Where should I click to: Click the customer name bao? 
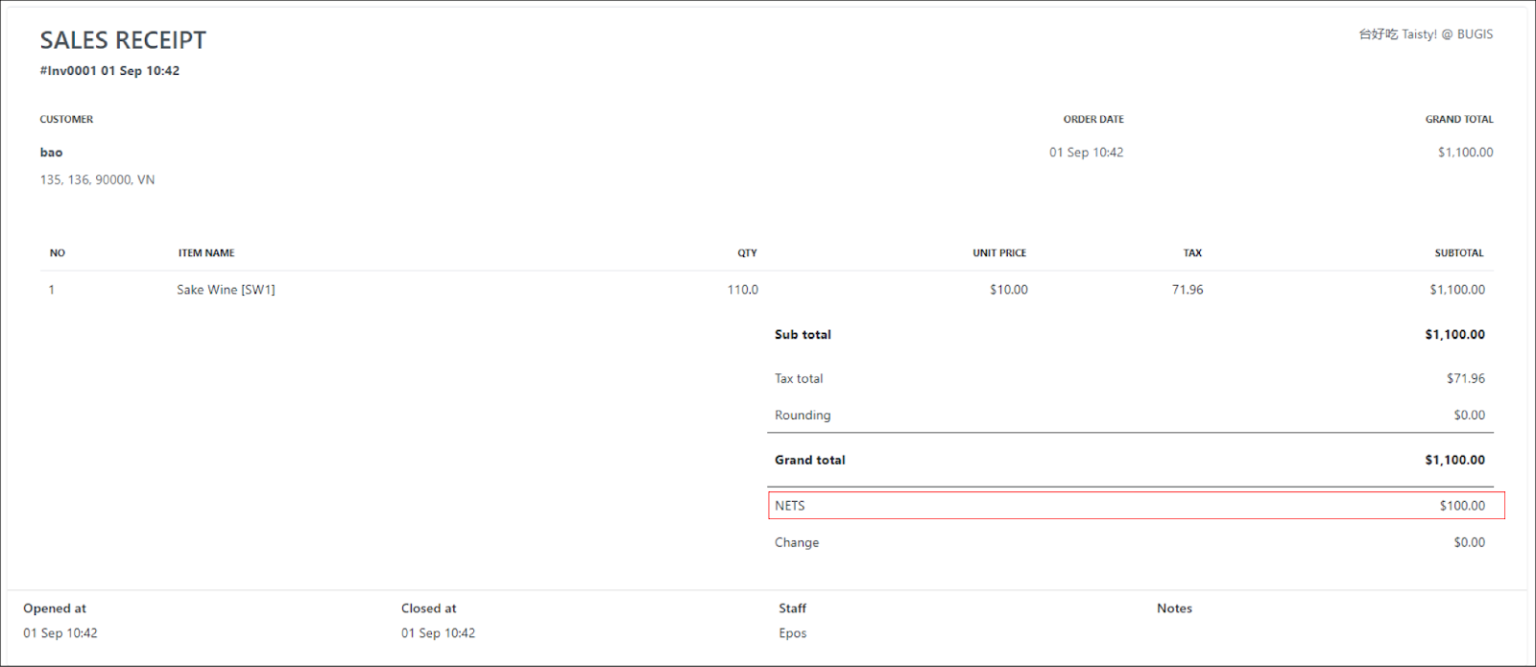pos(49,152)
